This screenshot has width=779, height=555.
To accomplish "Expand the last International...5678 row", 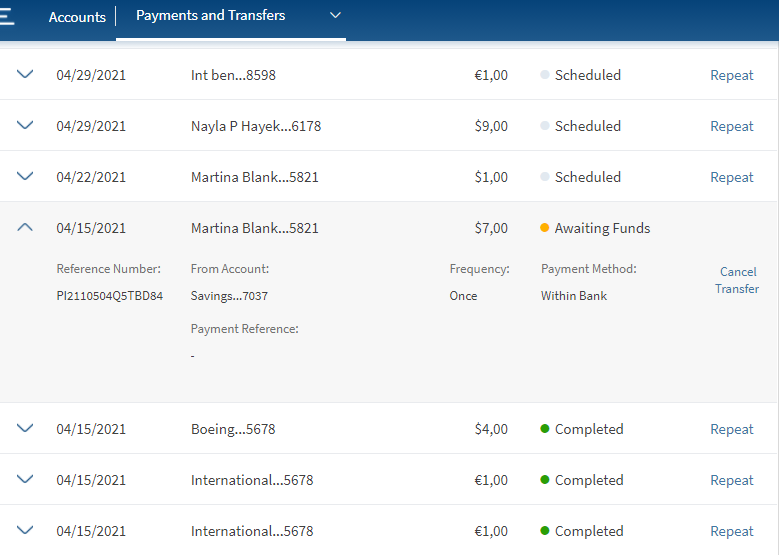I will 26,531.
